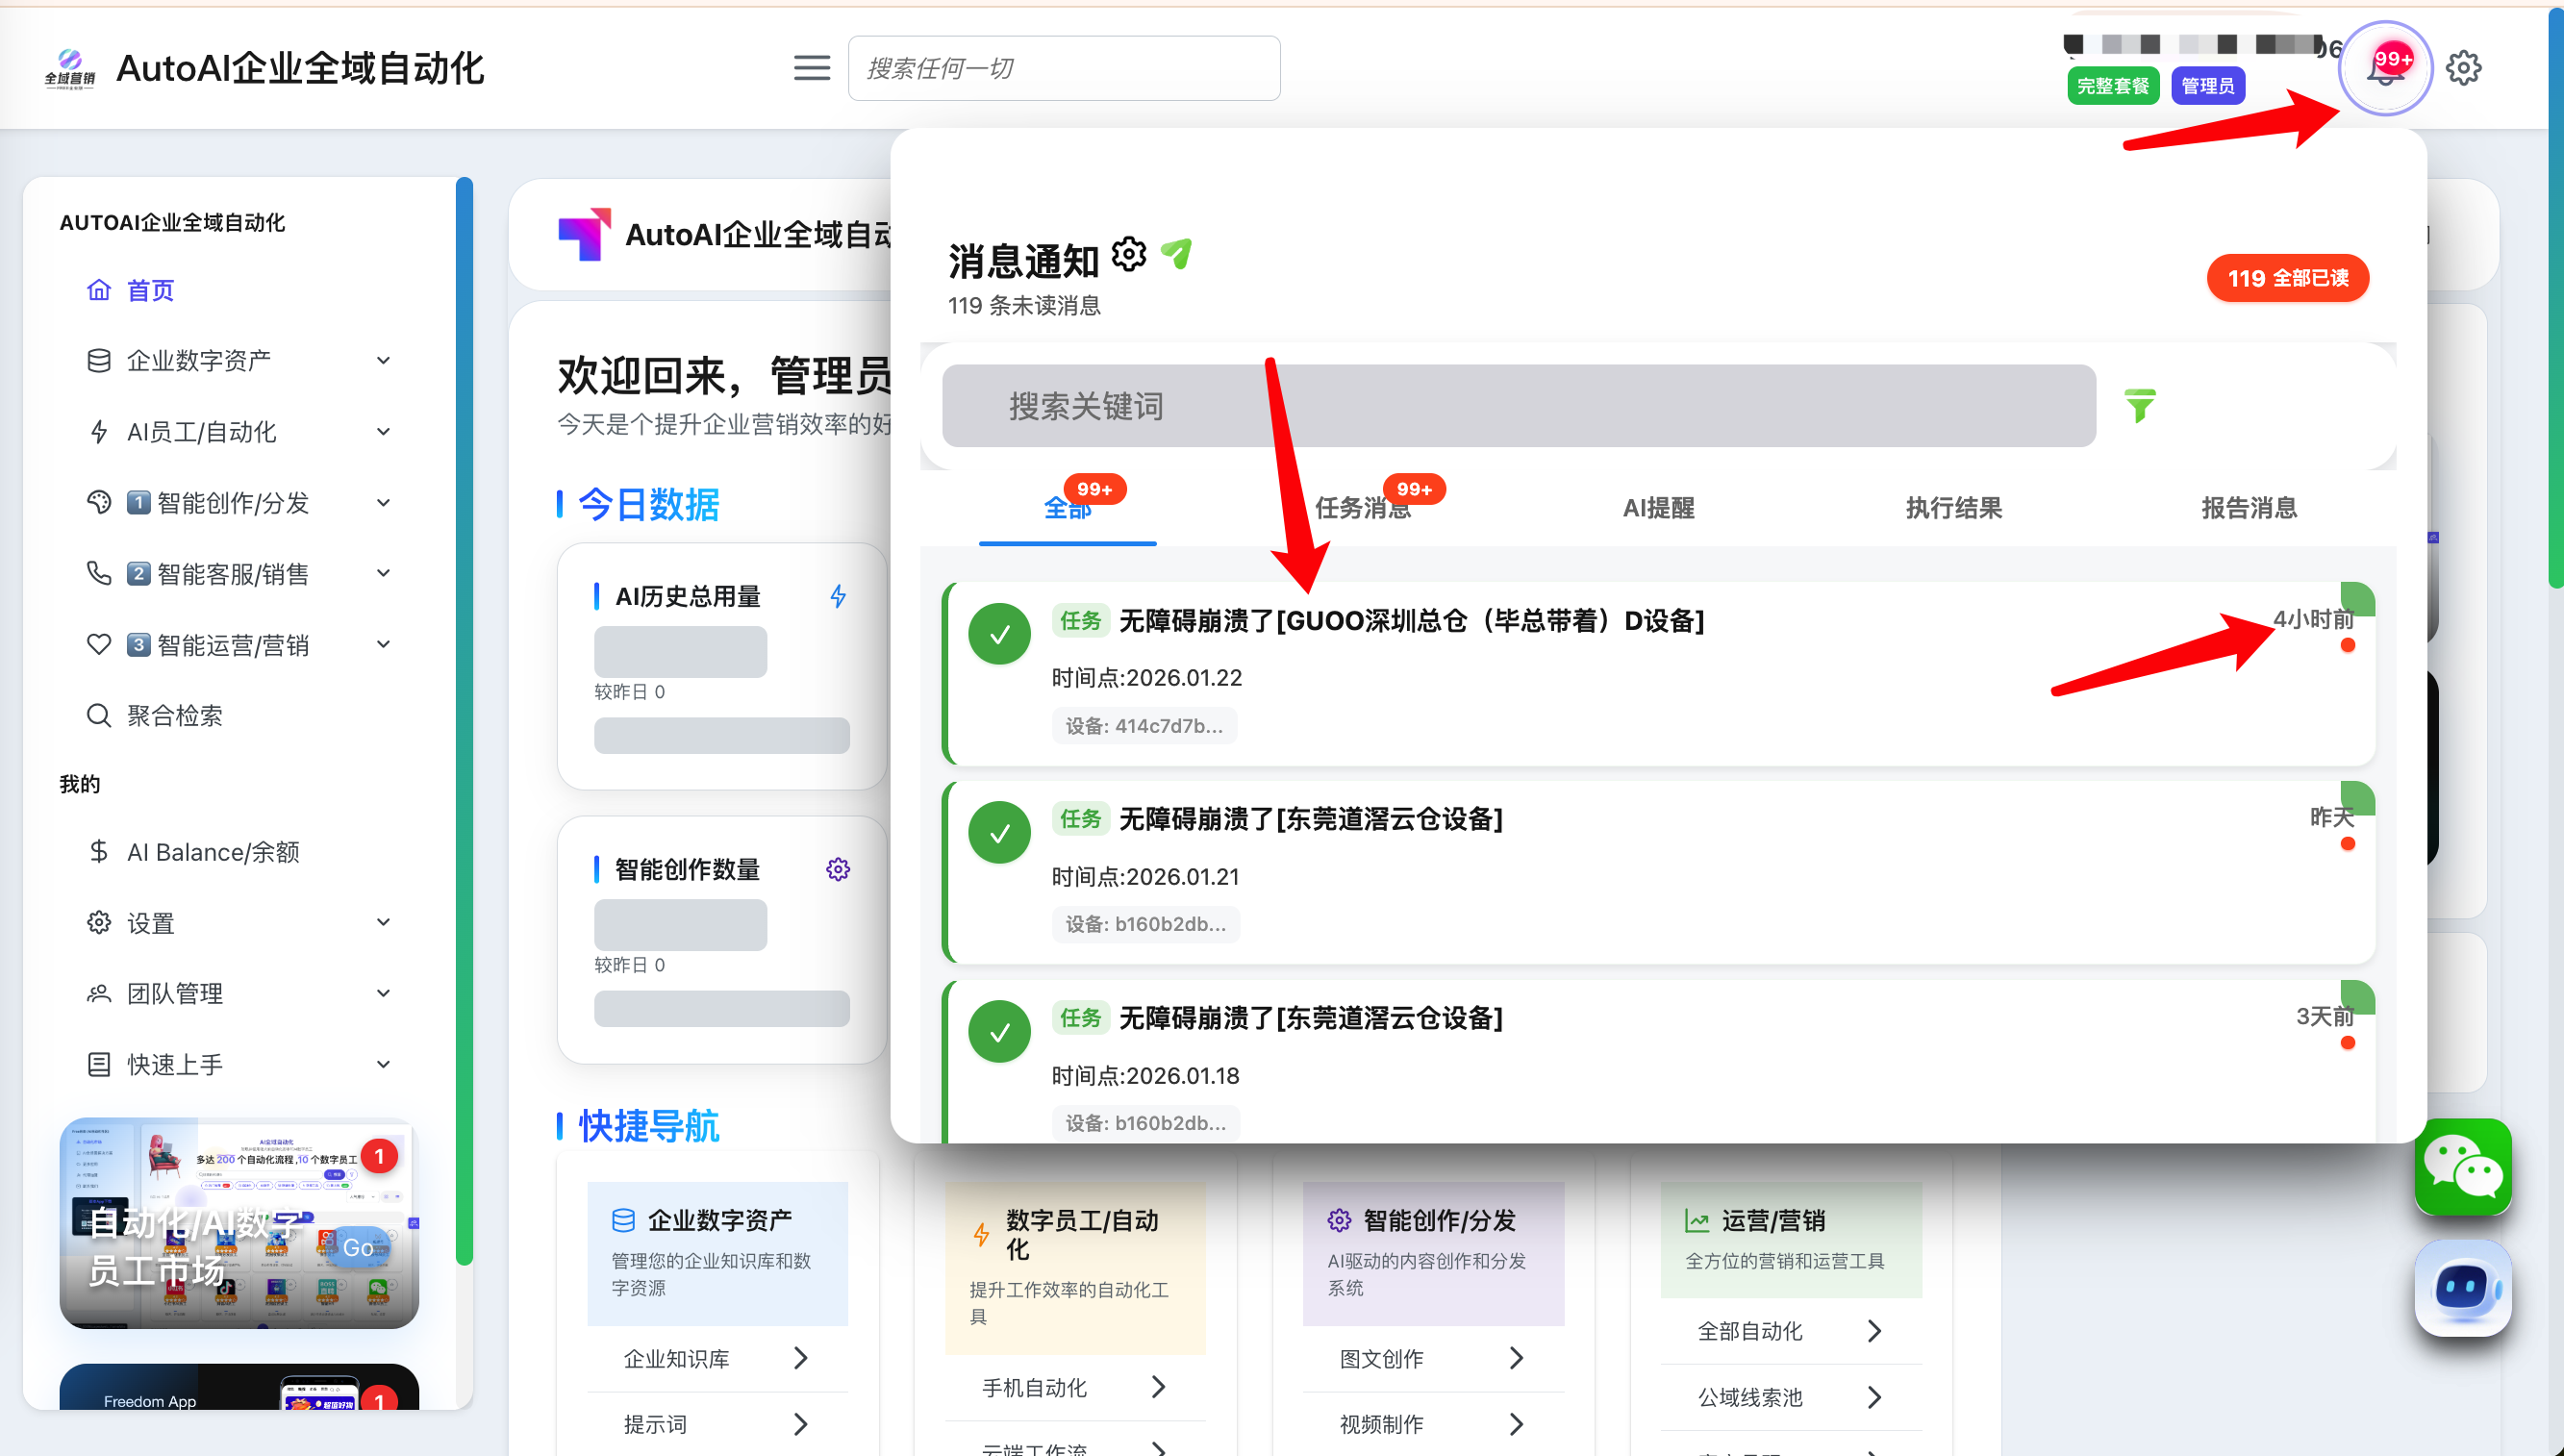Screen dimensions: 2564x1456
Task: Open notification settings gear beside 消息通知
Action: [x=1129, y=254]
